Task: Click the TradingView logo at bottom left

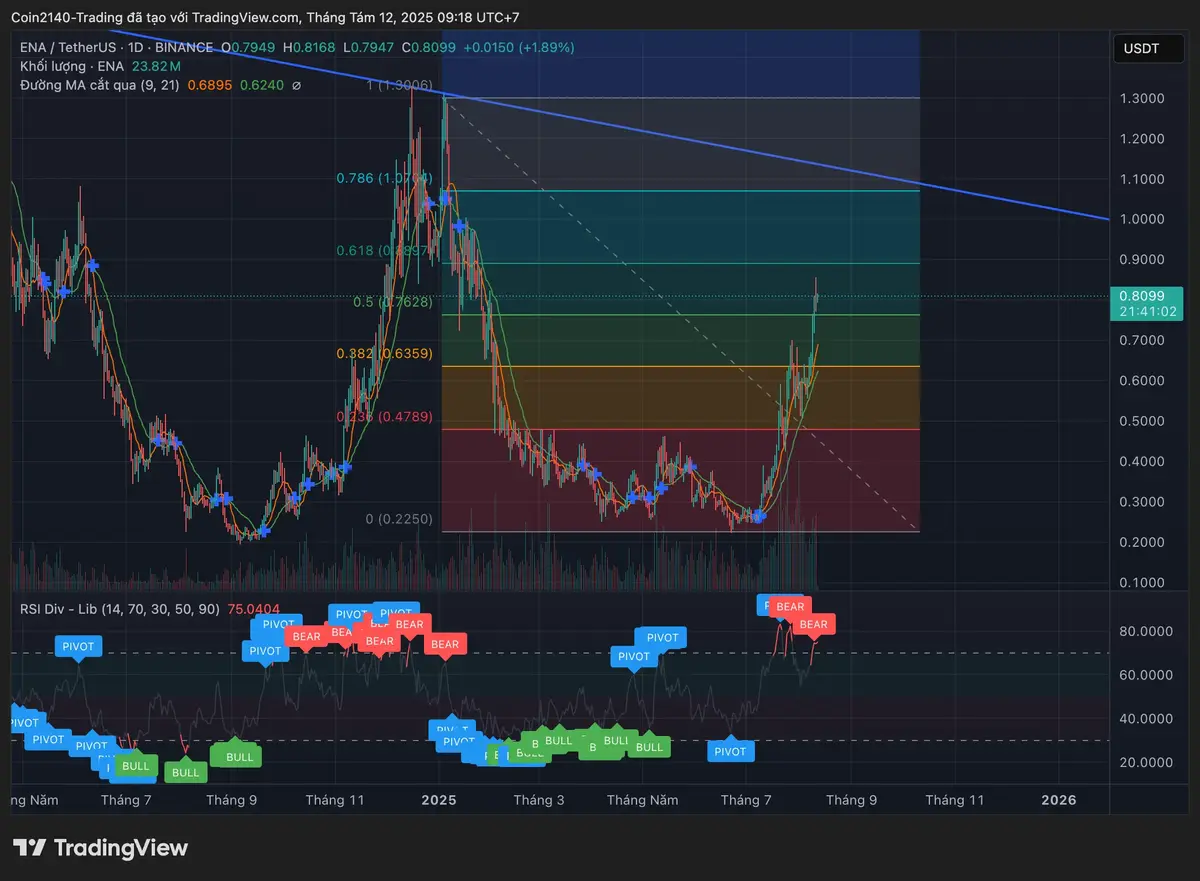Action: (100, 848)
